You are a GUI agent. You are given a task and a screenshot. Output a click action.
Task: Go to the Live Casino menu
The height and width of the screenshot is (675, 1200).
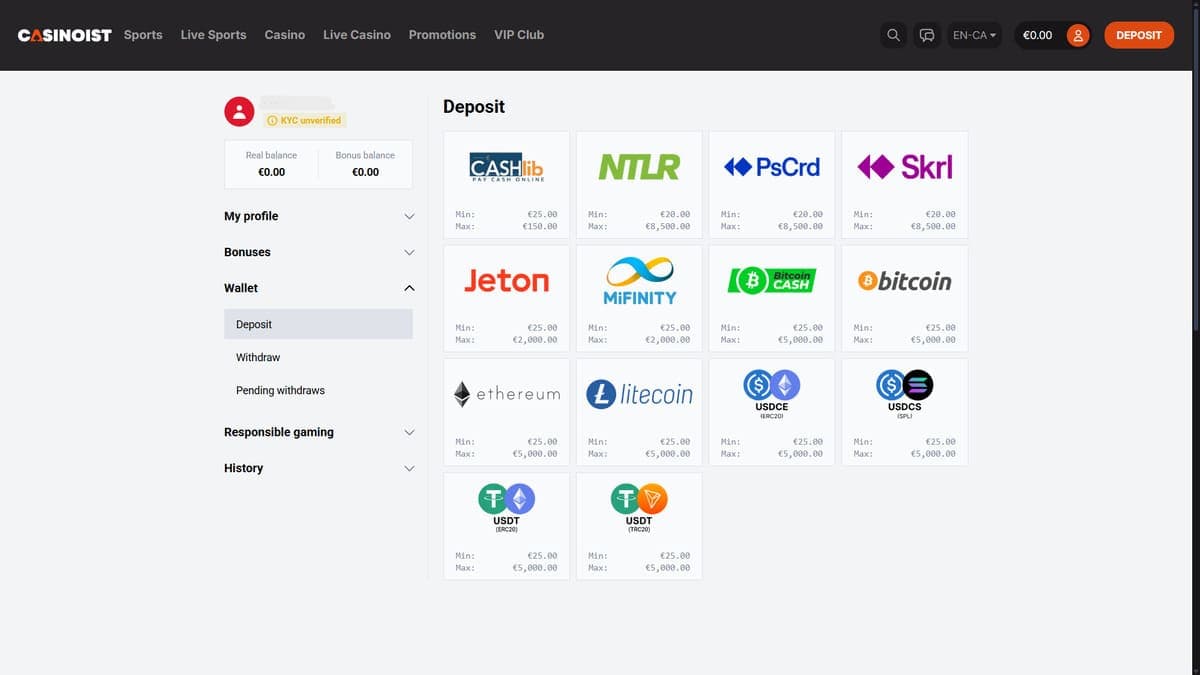(x=357, y=35)
